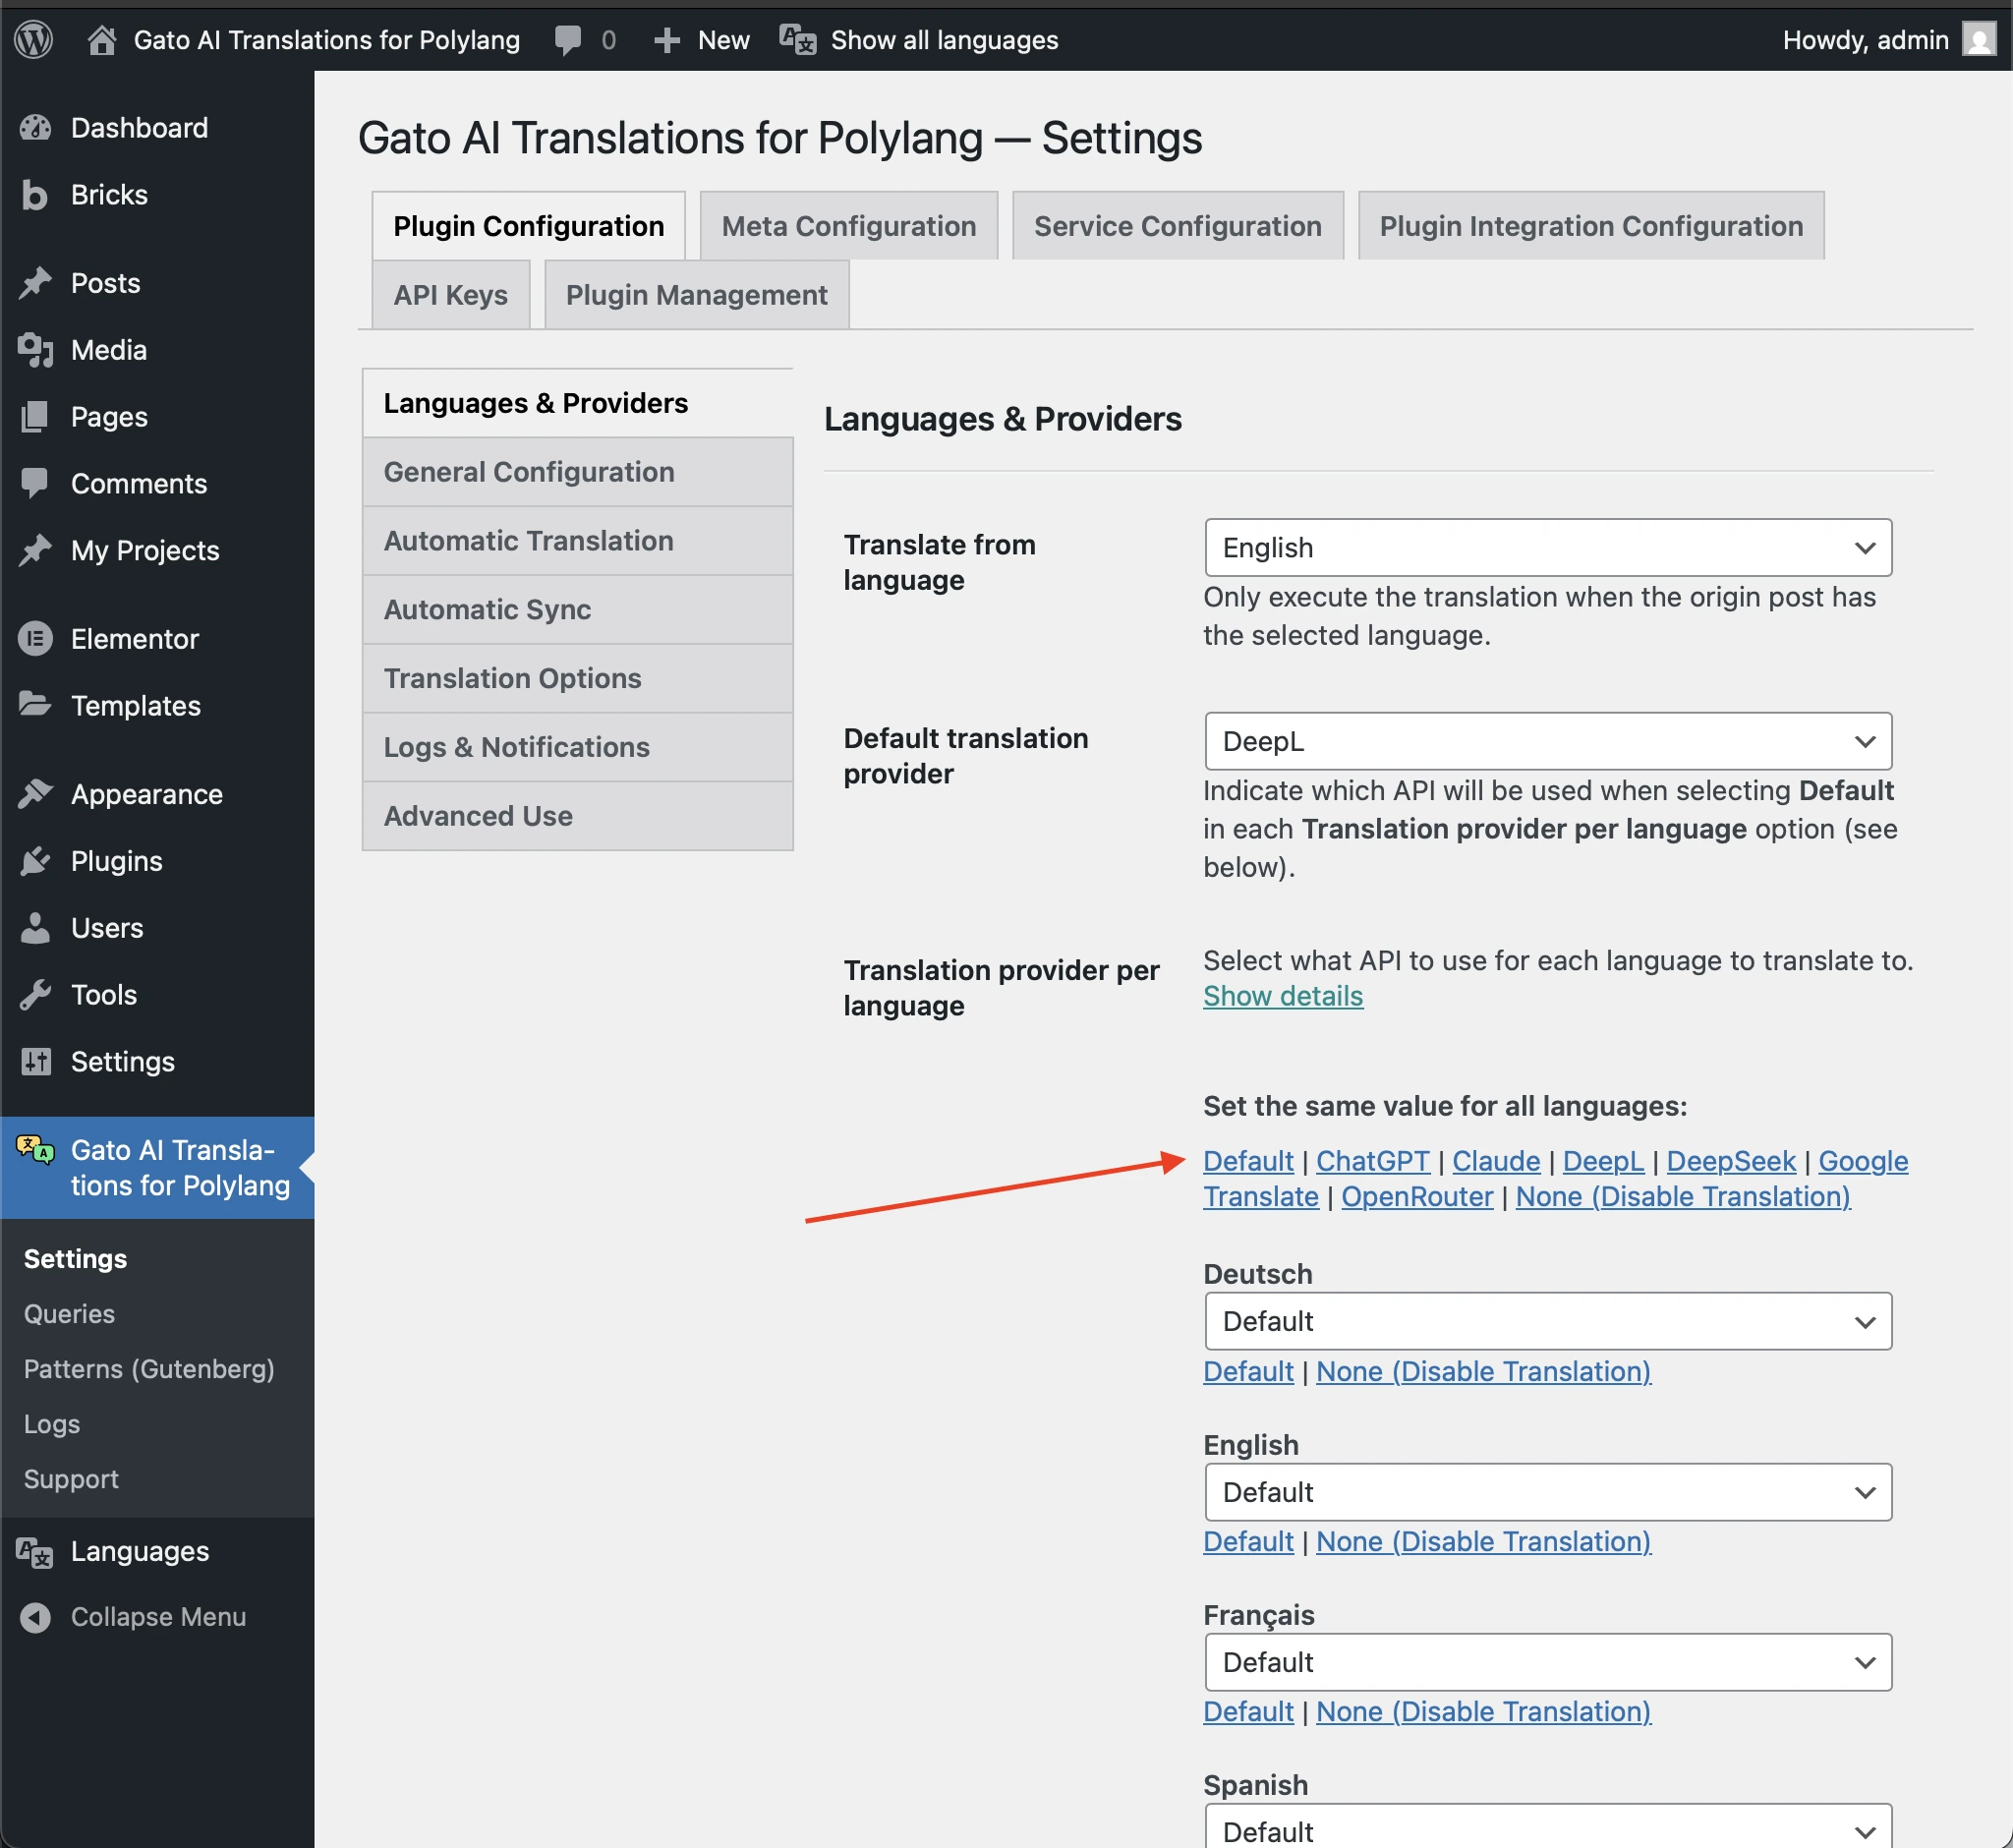Set all languages to ChatGPT
This screenshot has height=1848, width=2013.
(x=1372, y=1160)
